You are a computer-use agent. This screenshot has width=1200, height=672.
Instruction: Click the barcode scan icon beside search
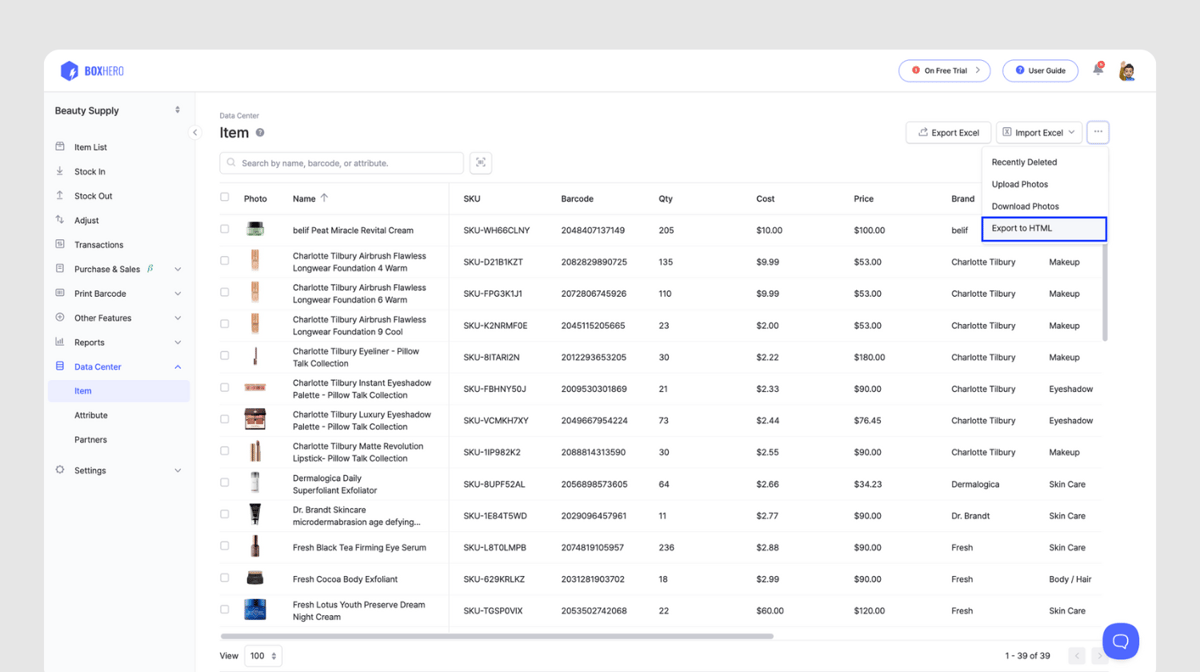click(480, 163)
